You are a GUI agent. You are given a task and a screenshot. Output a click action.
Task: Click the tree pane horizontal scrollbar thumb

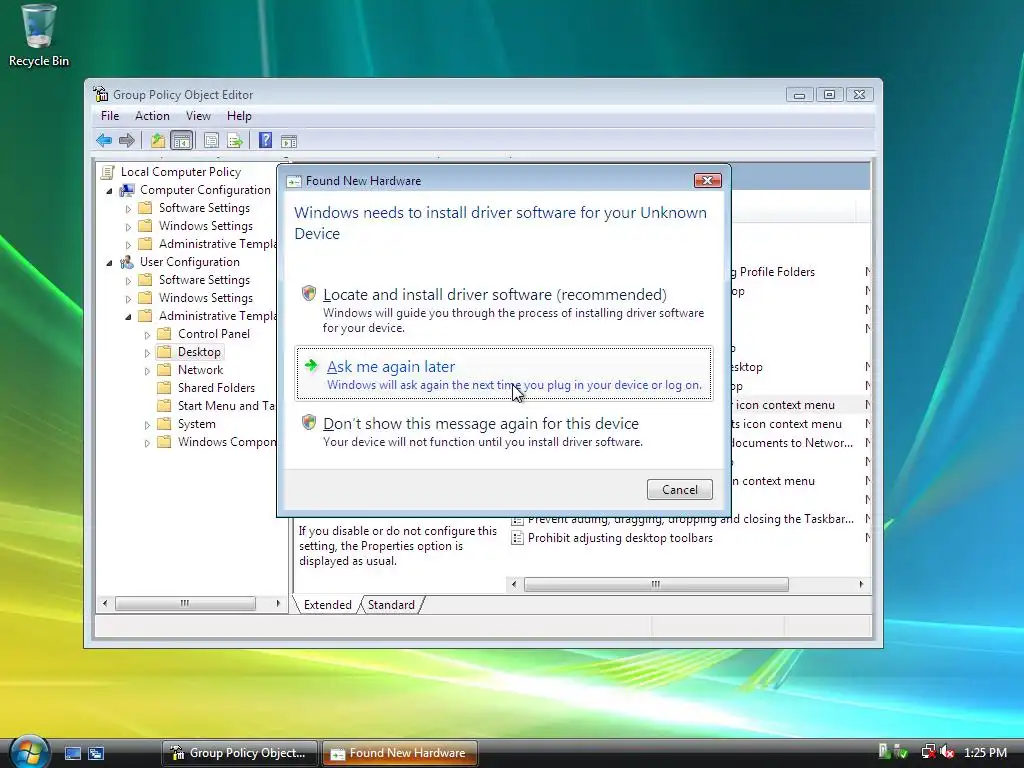coord(185,603)
